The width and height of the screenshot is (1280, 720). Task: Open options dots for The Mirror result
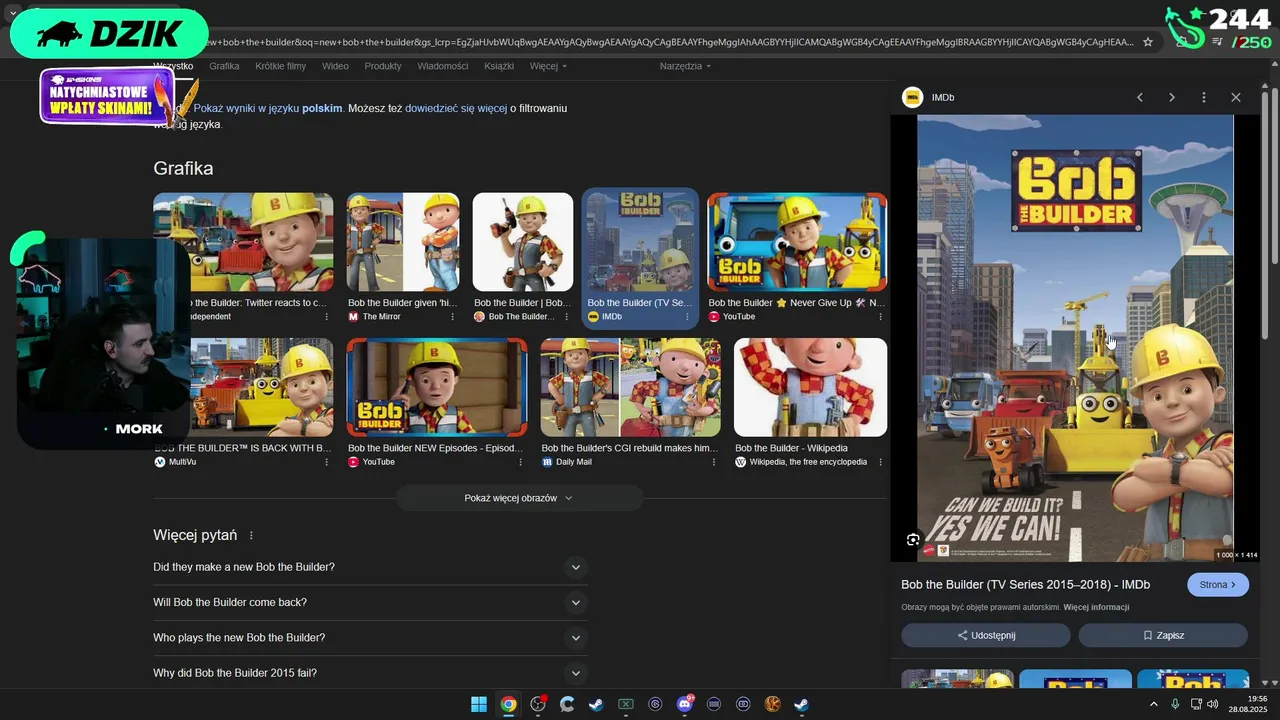(452, 317)
